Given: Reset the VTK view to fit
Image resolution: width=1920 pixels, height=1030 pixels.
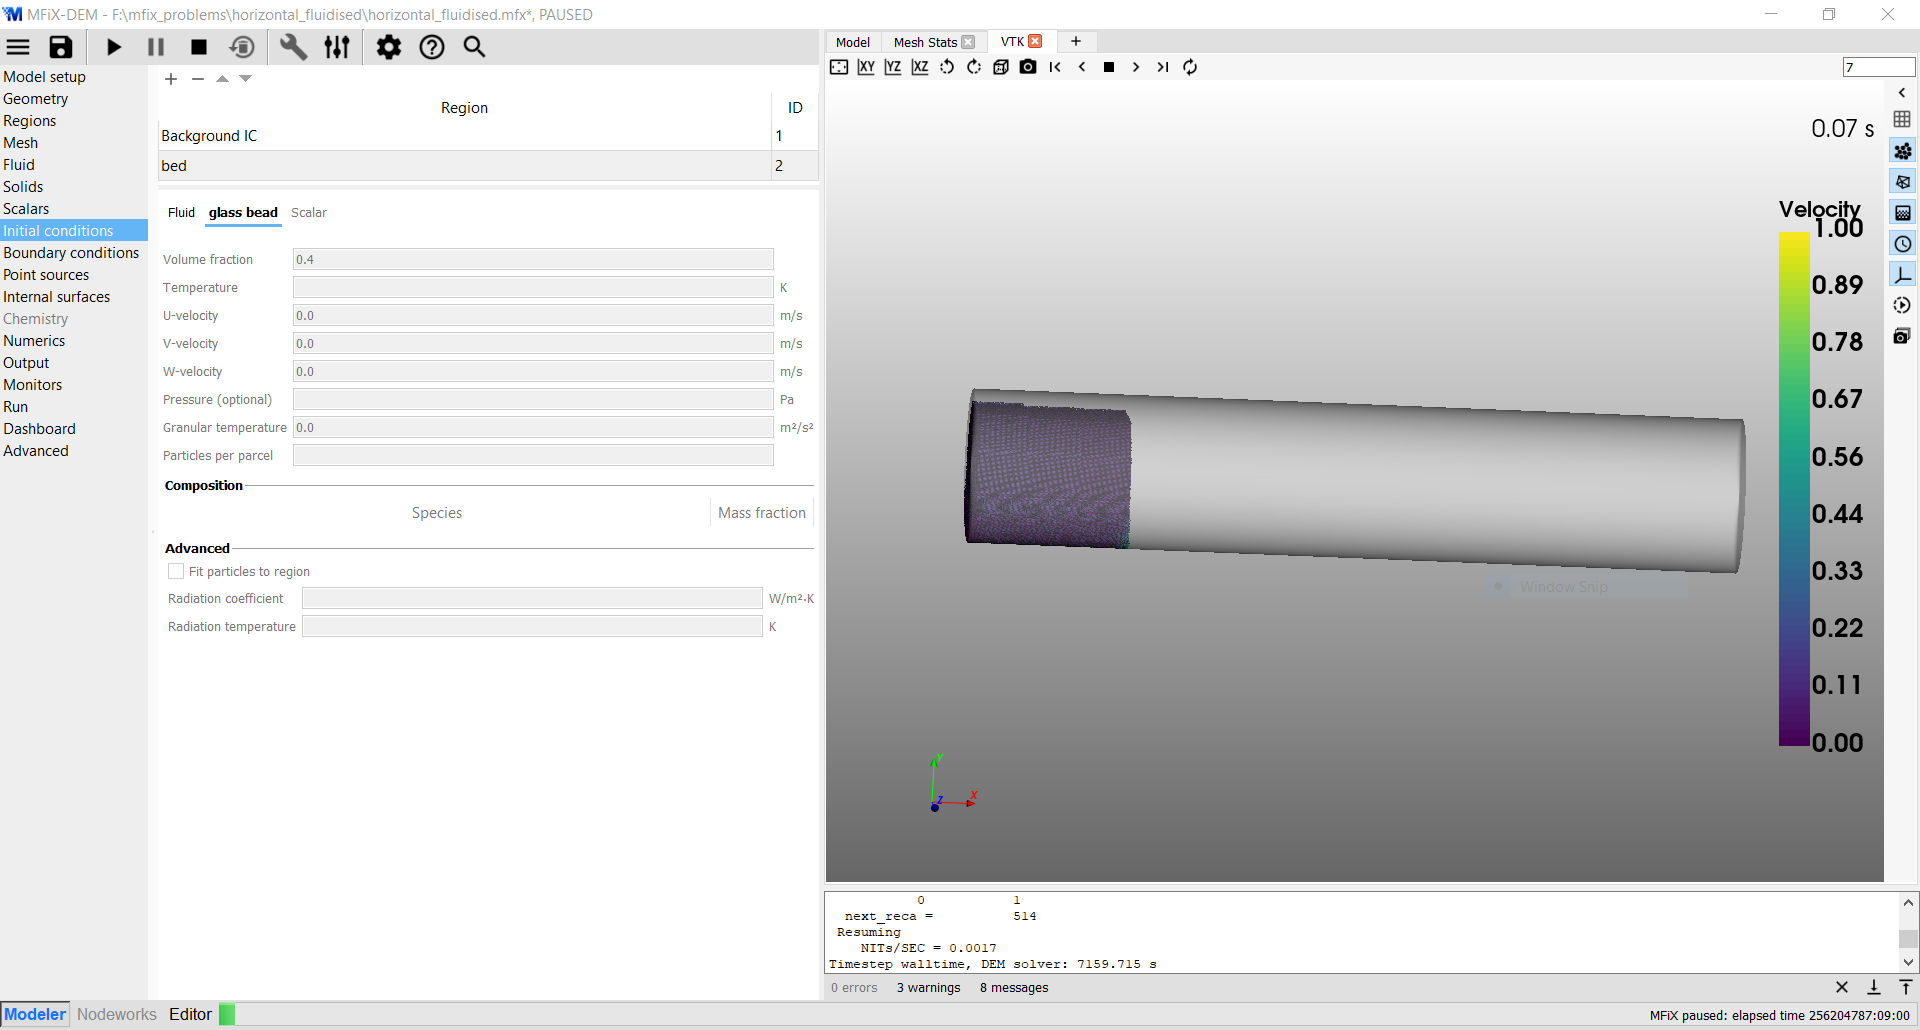Looking at the screenshot, I should (839, 67).
